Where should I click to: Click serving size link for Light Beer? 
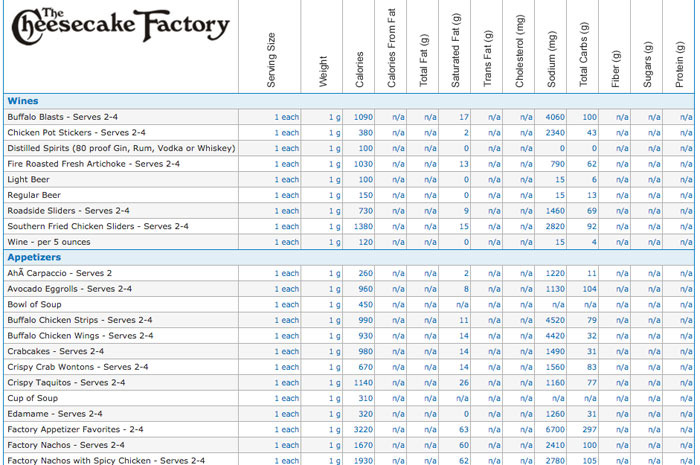[287, 180]
